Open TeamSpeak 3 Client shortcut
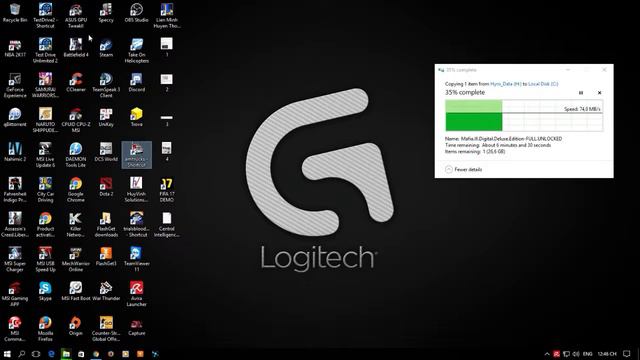This screenshot has width=640, height=360. click(x=106, y=85)
